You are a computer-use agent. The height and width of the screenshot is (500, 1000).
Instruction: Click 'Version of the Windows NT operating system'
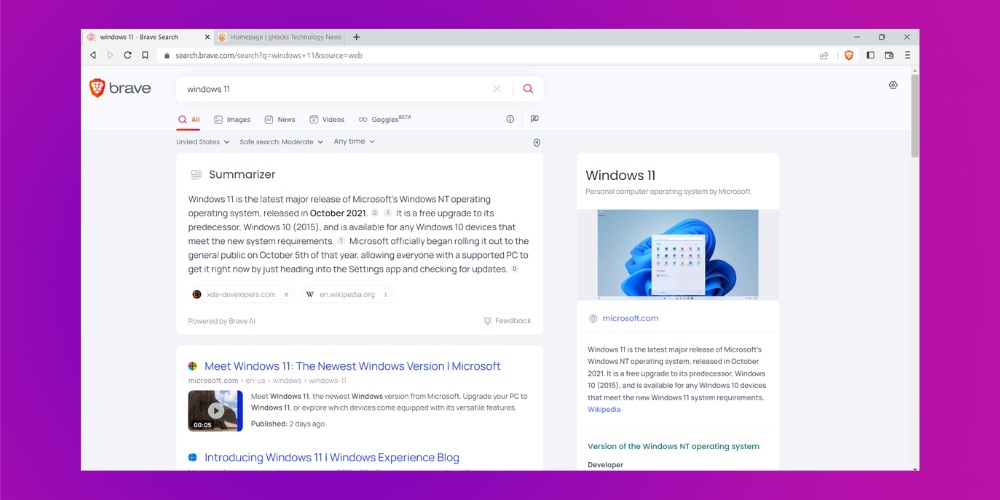tap(673, 446)
